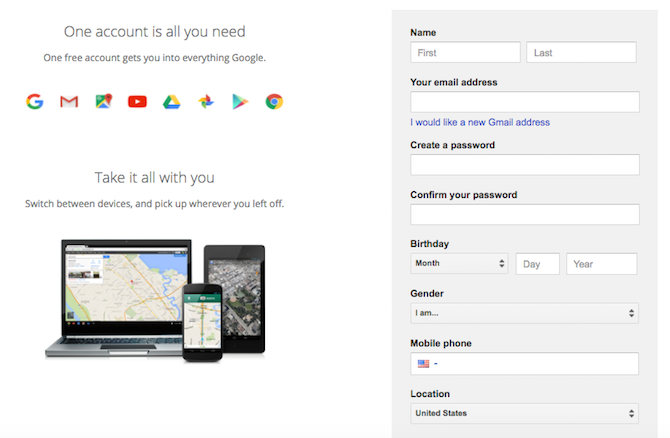This screenshot has height=438, width=670.
Task: Select the US flag country code picker
Action: pyautogui.click(x=424, y=364)
